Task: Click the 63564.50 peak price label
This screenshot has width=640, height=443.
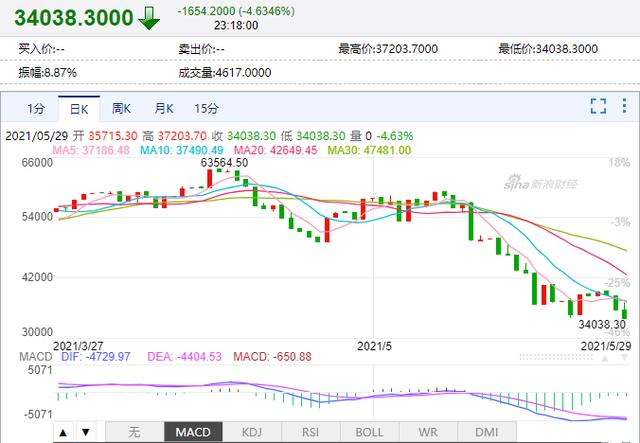Action: pos(224,163)
